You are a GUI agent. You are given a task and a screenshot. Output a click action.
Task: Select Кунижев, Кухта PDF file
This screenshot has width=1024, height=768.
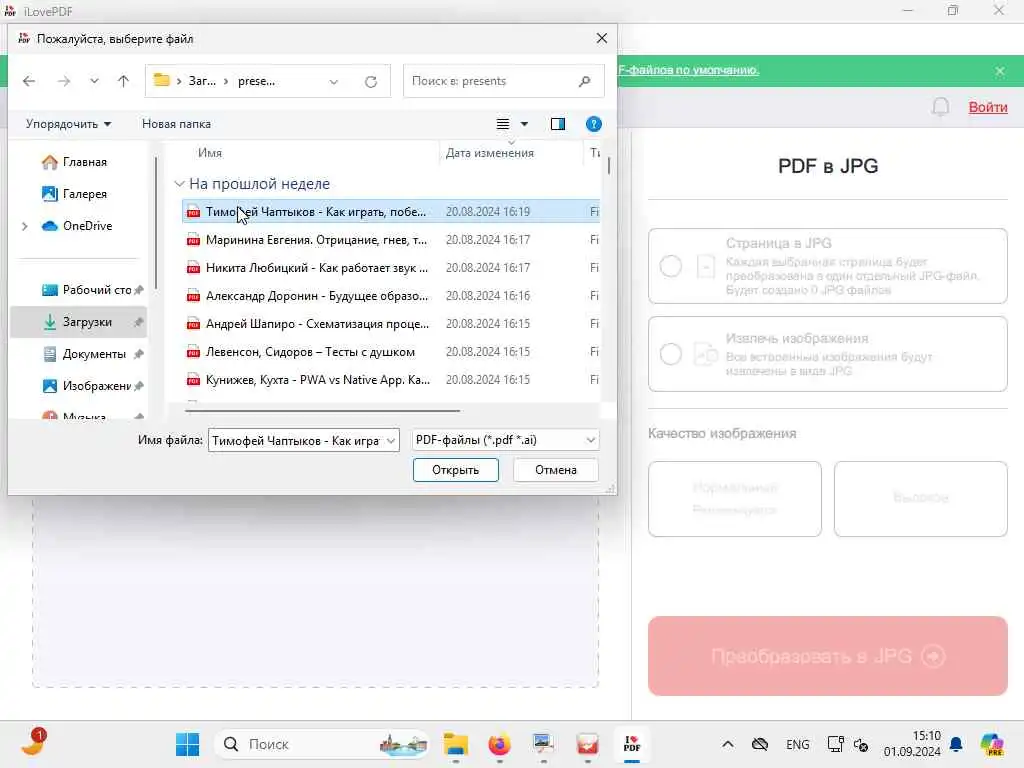click(x=391, y=380)
